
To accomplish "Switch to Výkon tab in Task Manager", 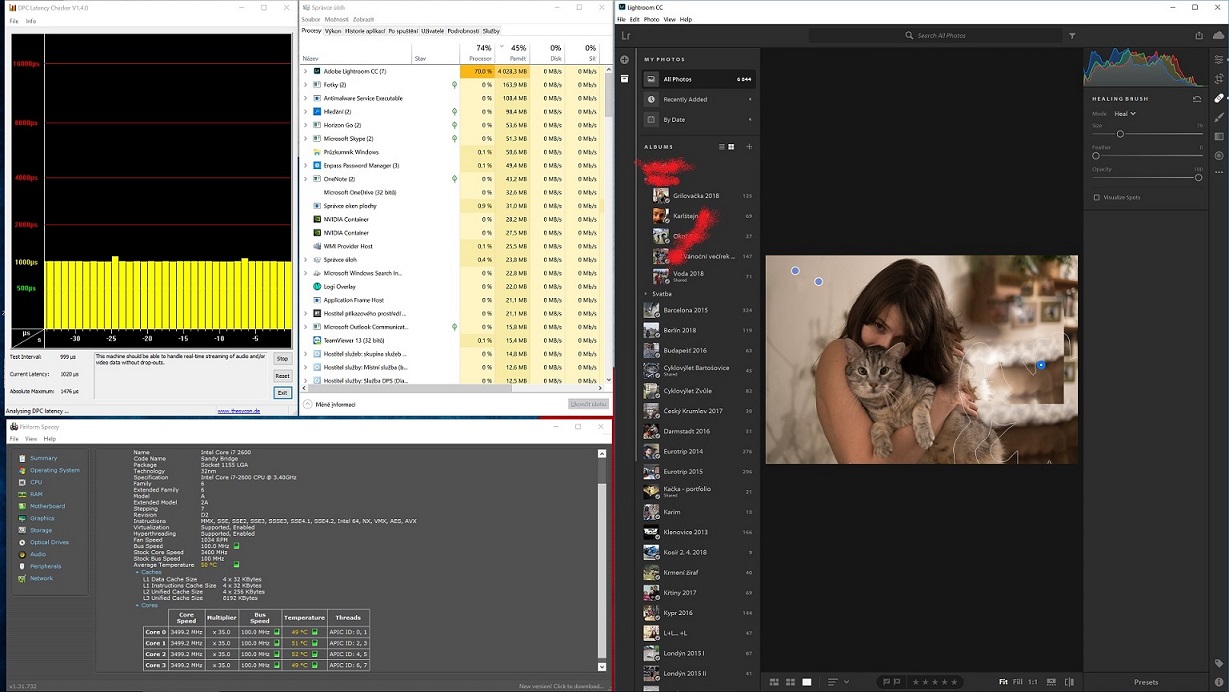I will click(x=333, y=31).
